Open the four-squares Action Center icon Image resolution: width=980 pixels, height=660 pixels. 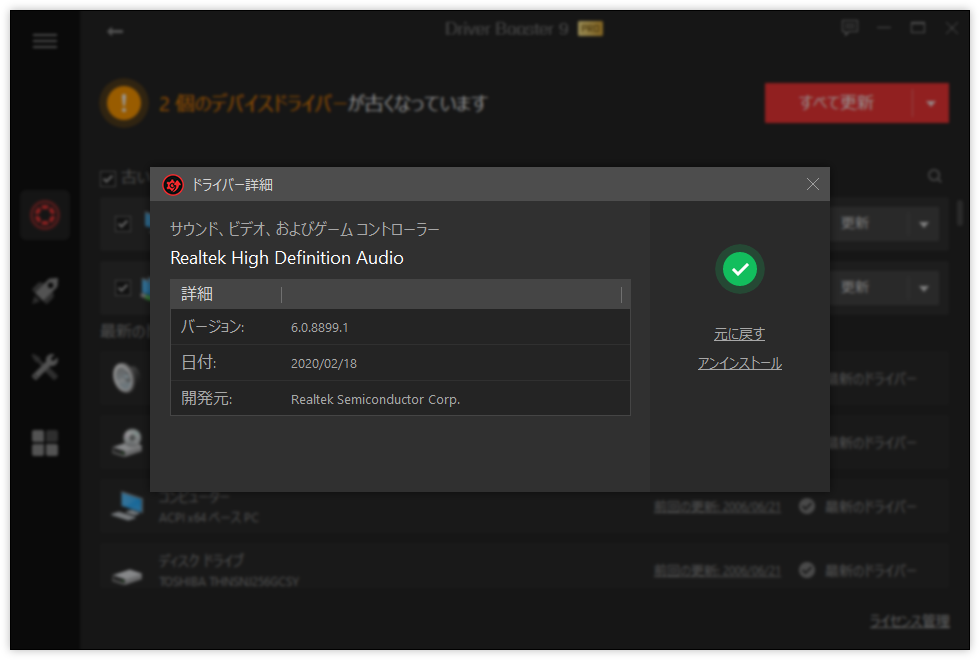coord(45,443)
